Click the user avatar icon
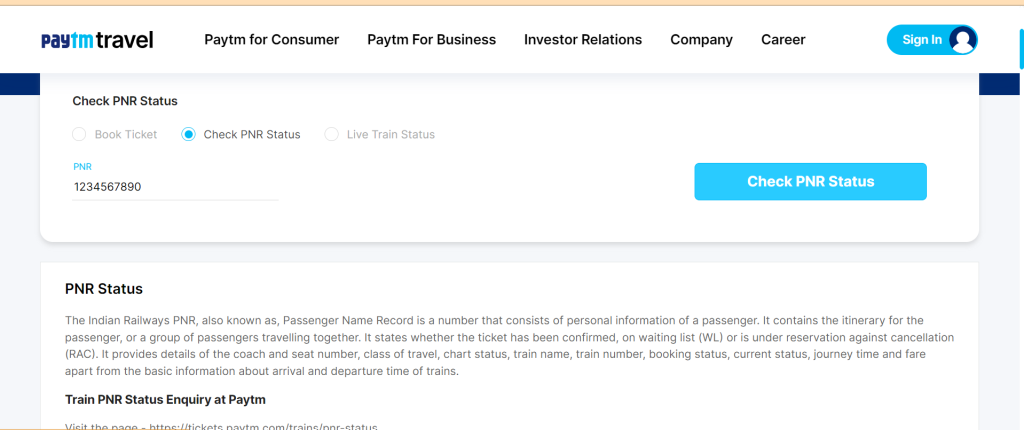The width and height of the screenshot is (1024, 430). [963, 40]
